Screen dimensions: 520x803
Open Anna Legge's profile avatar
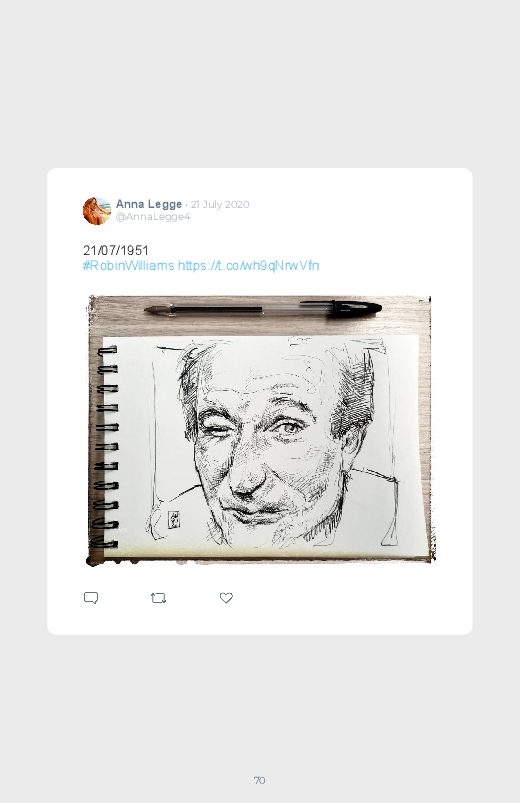point(97,210)
